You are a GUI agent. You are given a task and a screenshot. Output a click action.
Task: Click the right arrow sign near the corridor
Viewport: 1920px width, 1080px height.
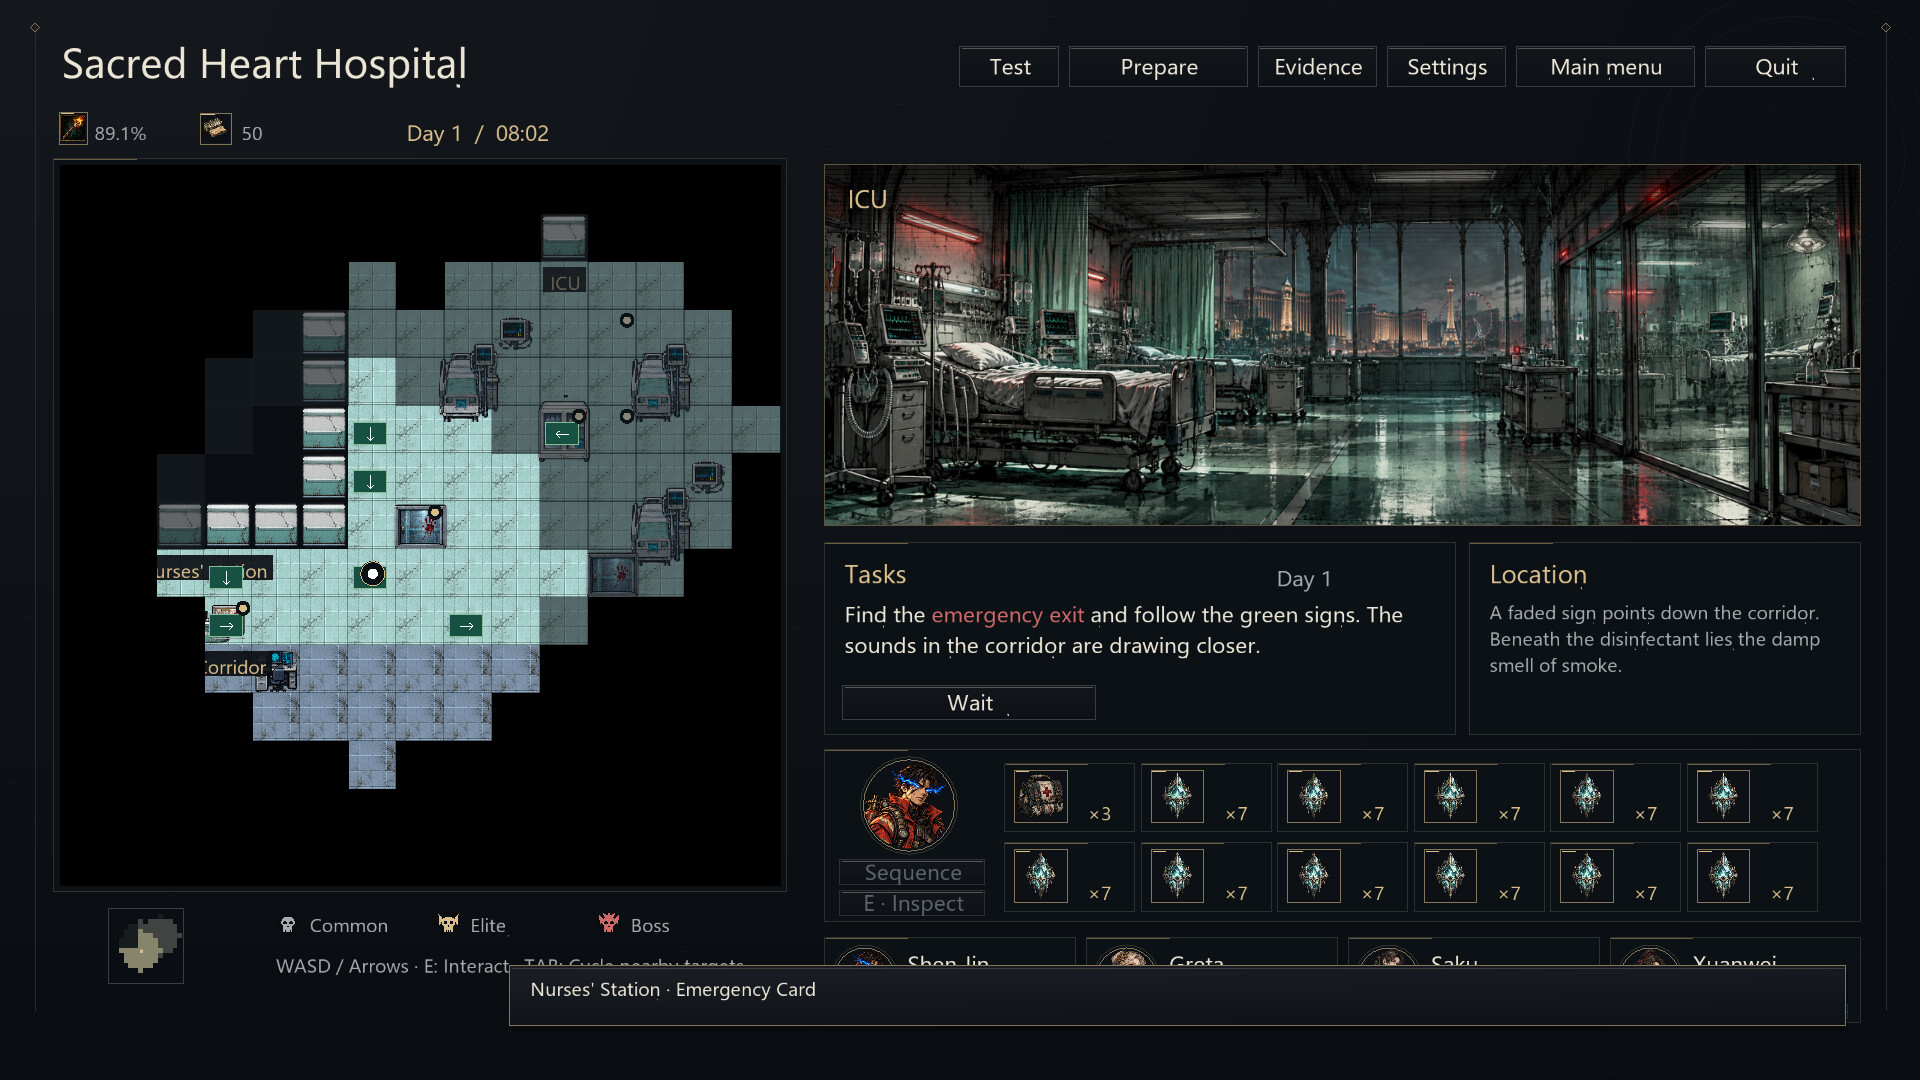pyautogui.click(x=466, y=626)
